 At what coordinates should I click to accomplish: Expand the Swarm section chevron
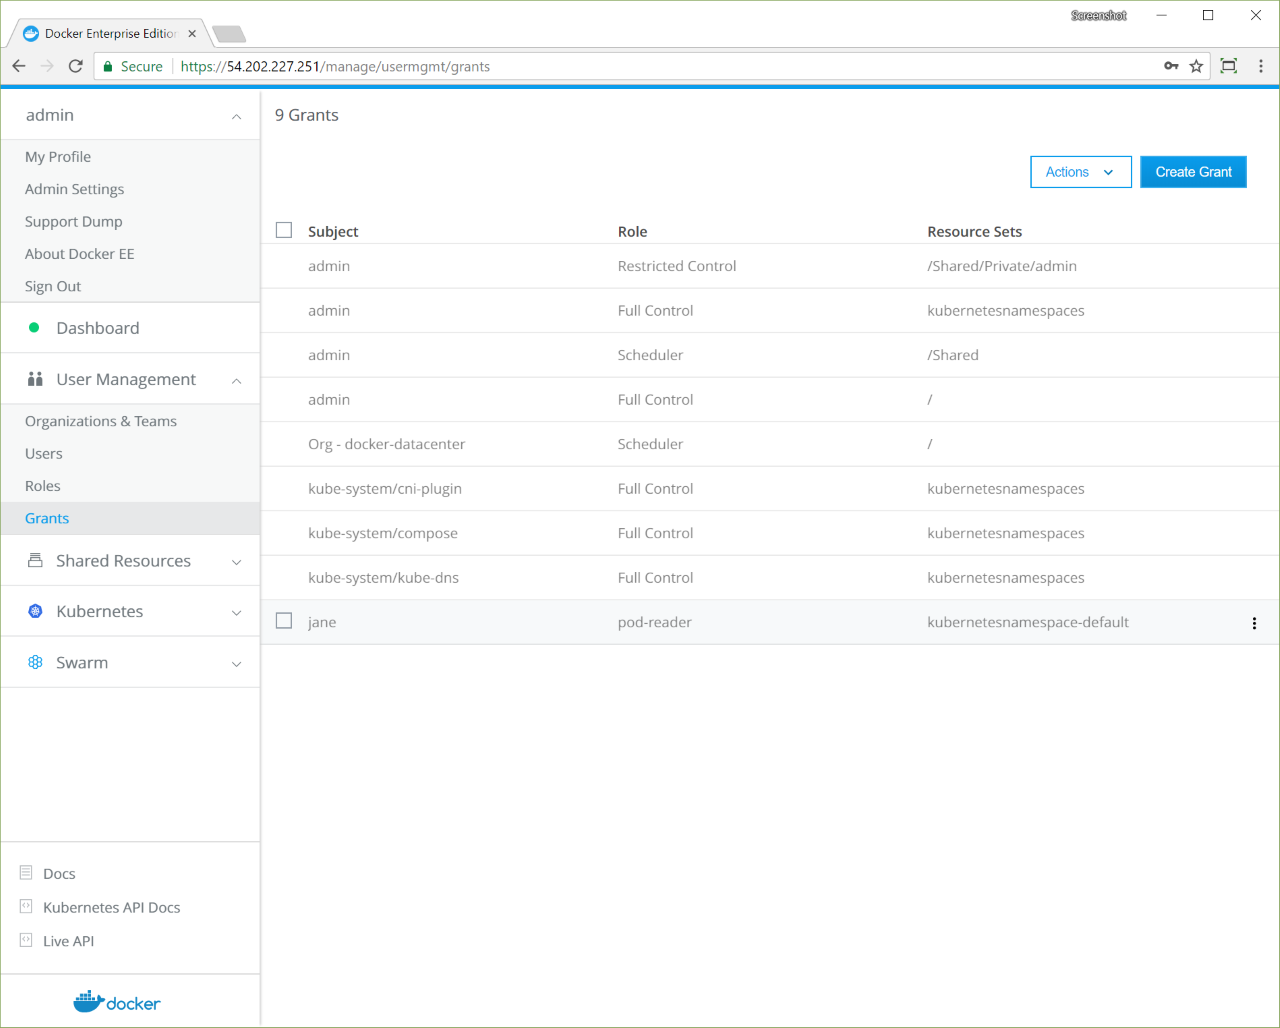[x=236, y=664]
